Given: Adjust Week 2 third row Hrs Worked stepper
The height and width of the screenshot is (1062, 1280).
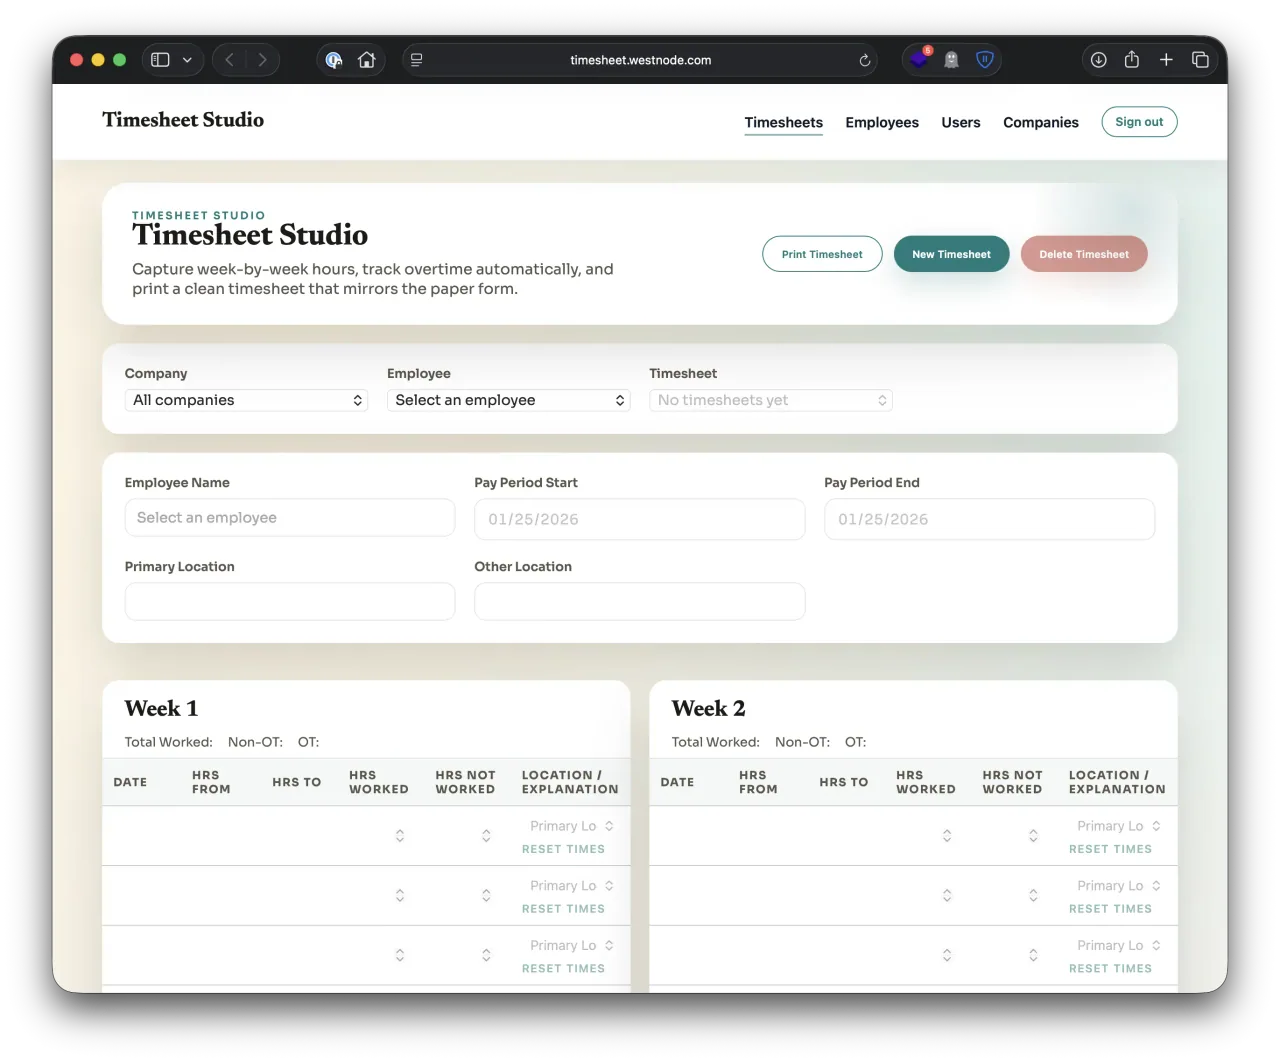Looking at the screenshot, I should (x=947, y=956).
